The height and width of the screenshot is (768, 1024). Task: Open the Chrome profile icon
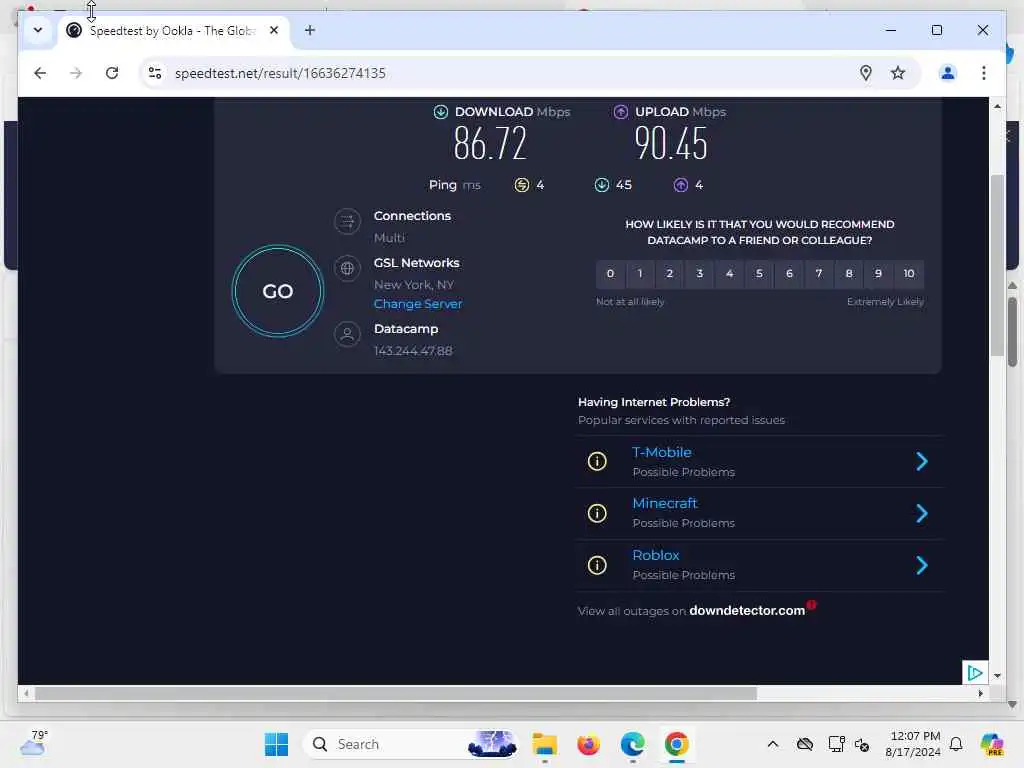pos(948,73)
